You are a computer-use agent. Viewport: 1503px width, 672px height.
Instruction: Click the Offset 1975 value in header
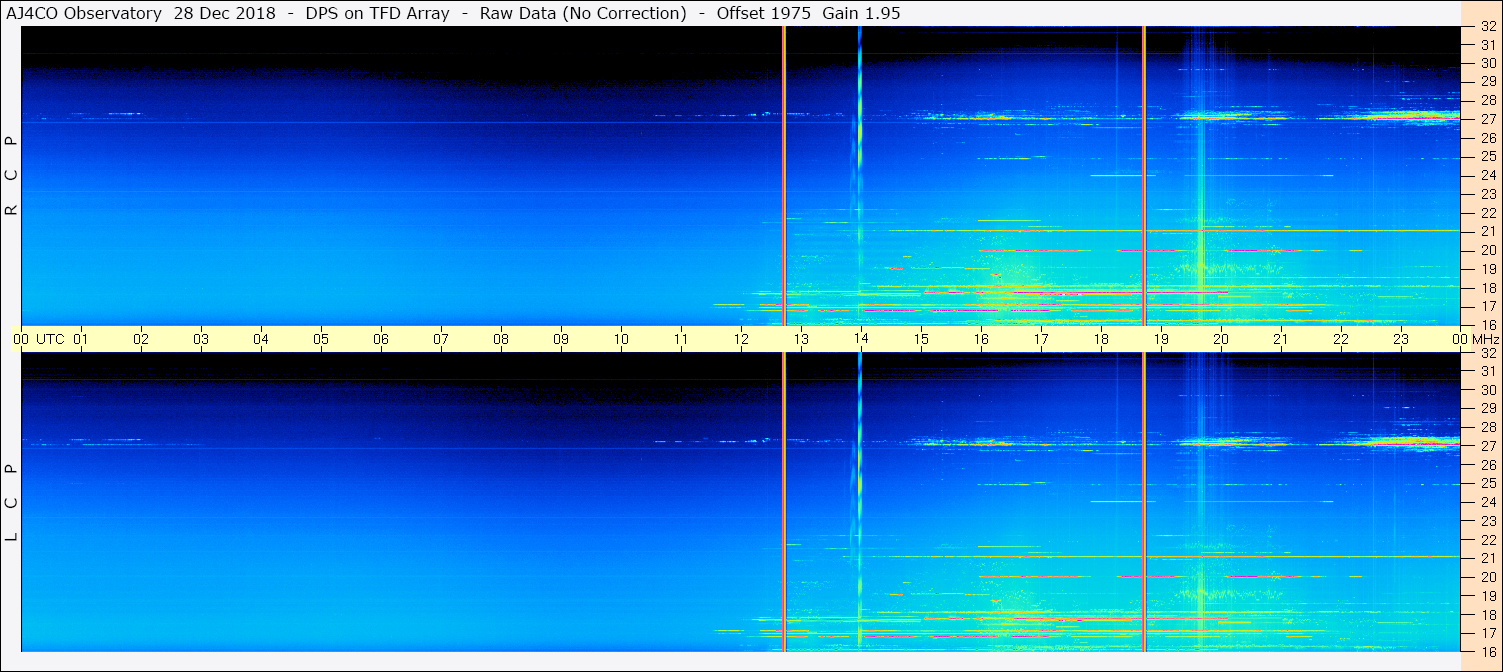pos(763,13)
